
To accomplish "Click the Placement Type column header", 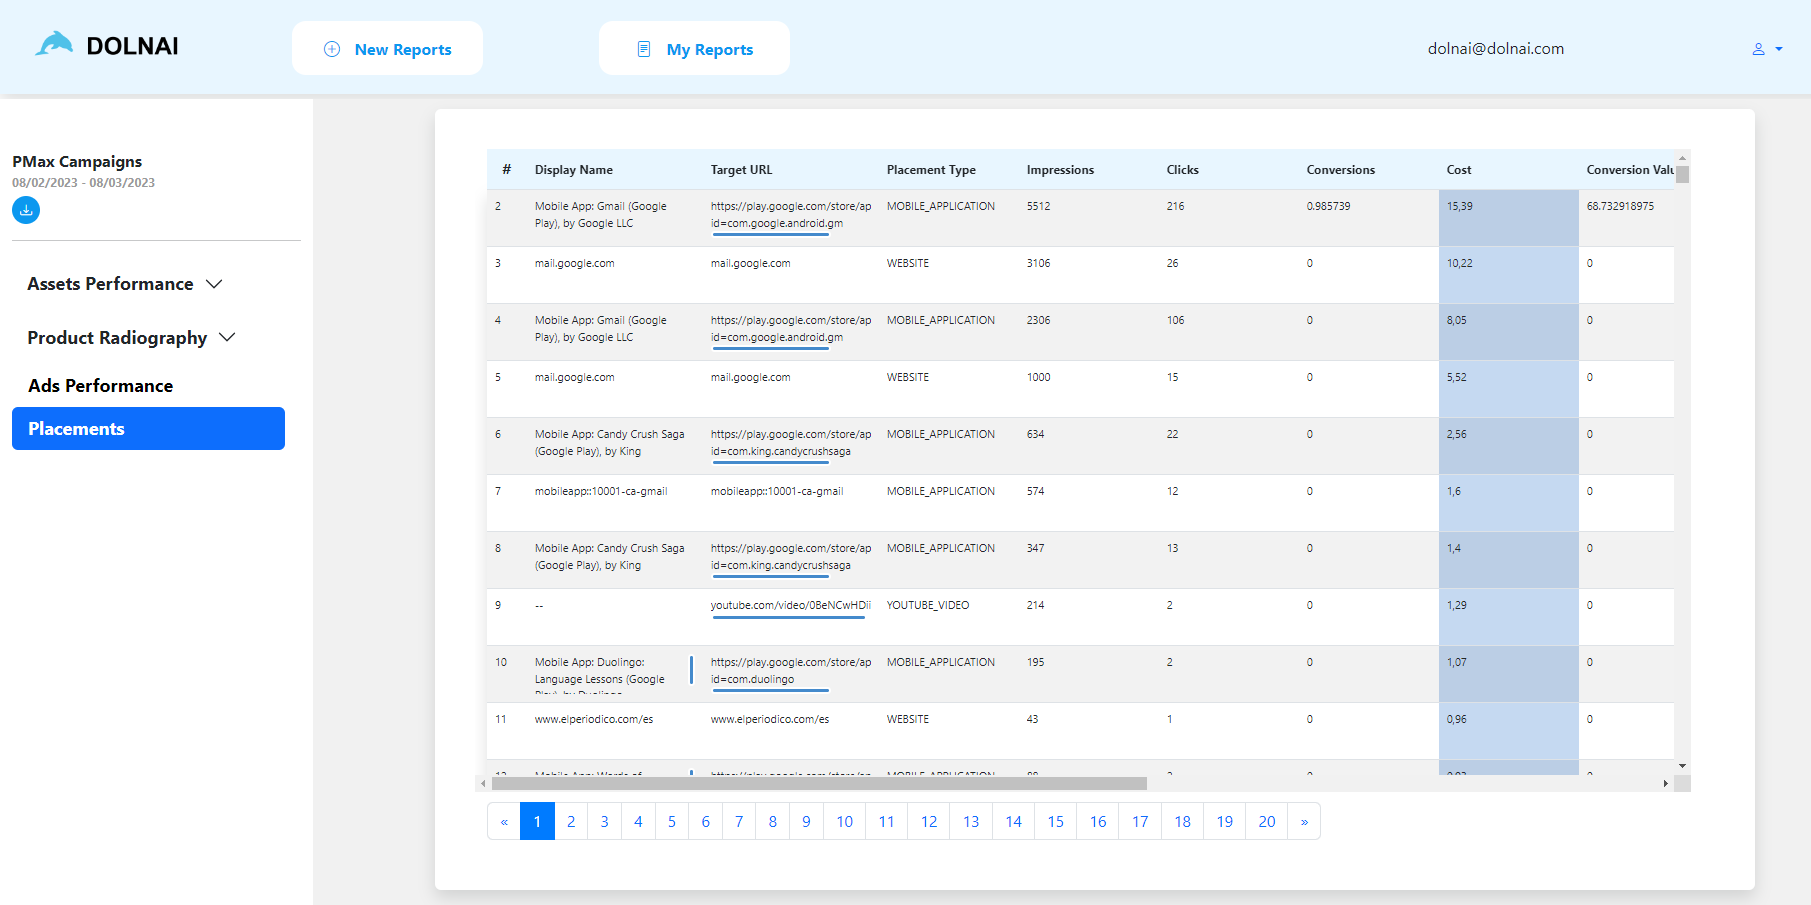I will pos(931,170).
